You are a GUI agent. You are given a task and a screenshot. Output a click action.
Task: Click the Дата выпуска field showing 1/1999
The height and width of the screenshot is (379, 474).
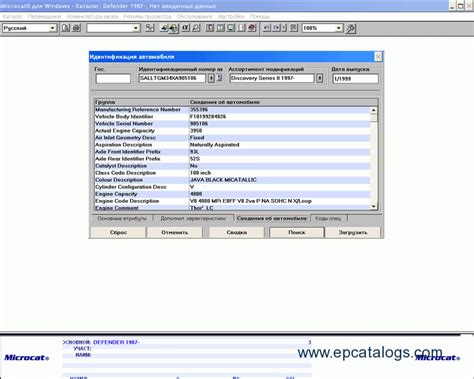(x=355, y=79)
